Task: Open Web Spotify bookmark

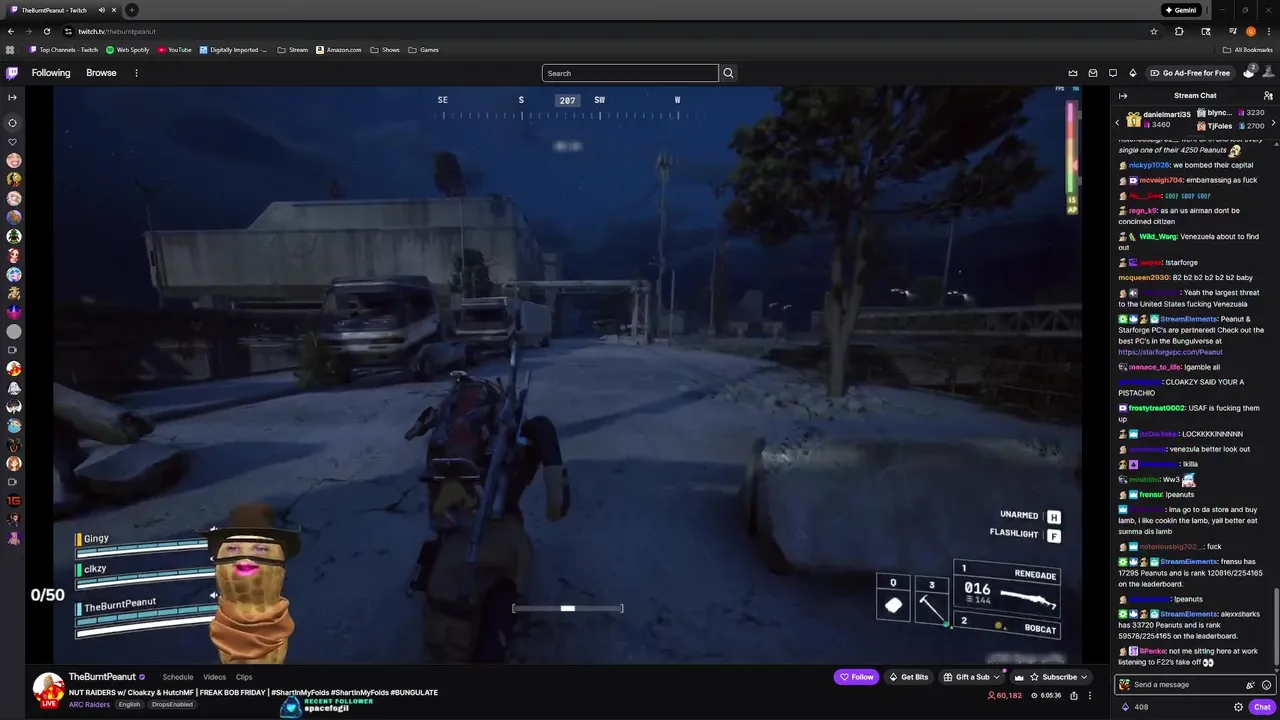Action: [128, 50]
